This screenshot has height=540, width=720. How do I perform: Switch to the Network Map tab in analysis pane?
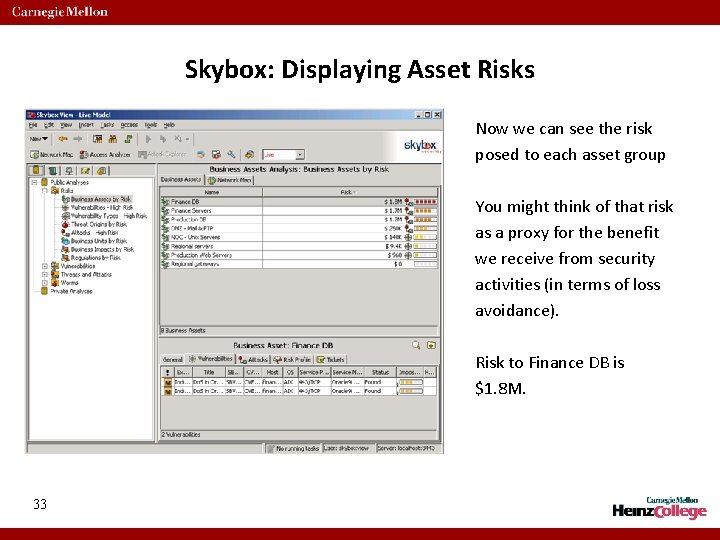(x=229, y=180)
